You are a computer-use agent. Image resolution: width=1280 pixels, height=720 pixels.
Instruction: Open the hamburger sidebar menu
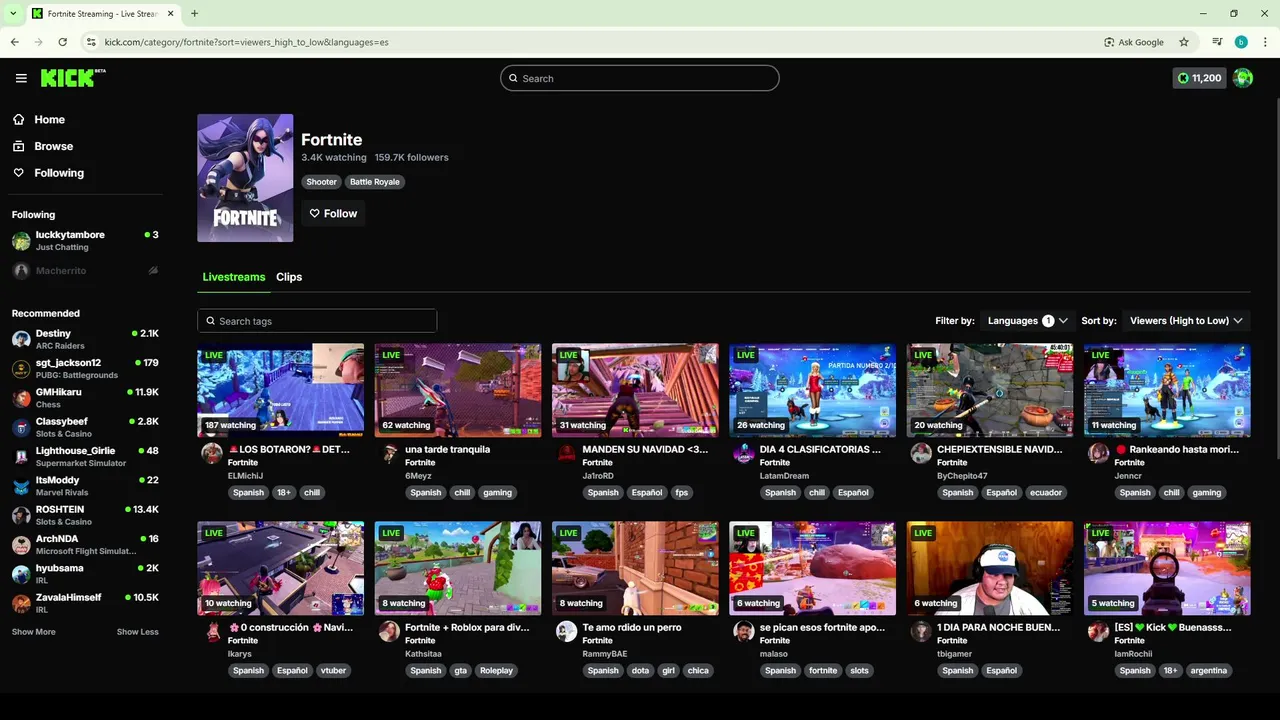pos(21,78)
